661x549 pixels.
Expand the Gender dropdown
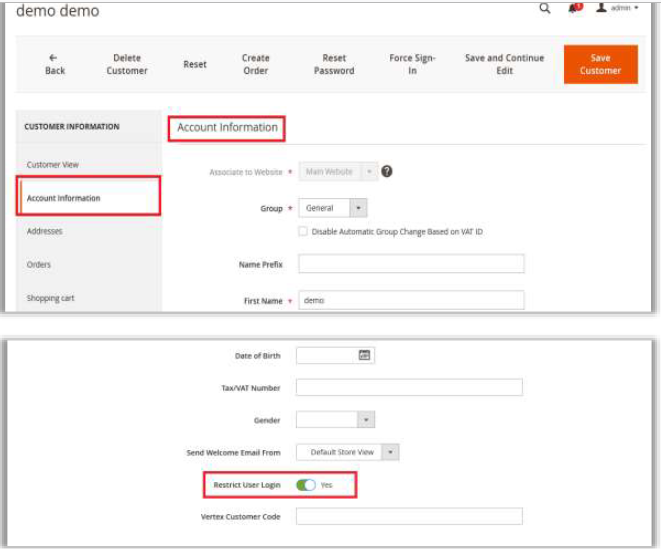335,420
